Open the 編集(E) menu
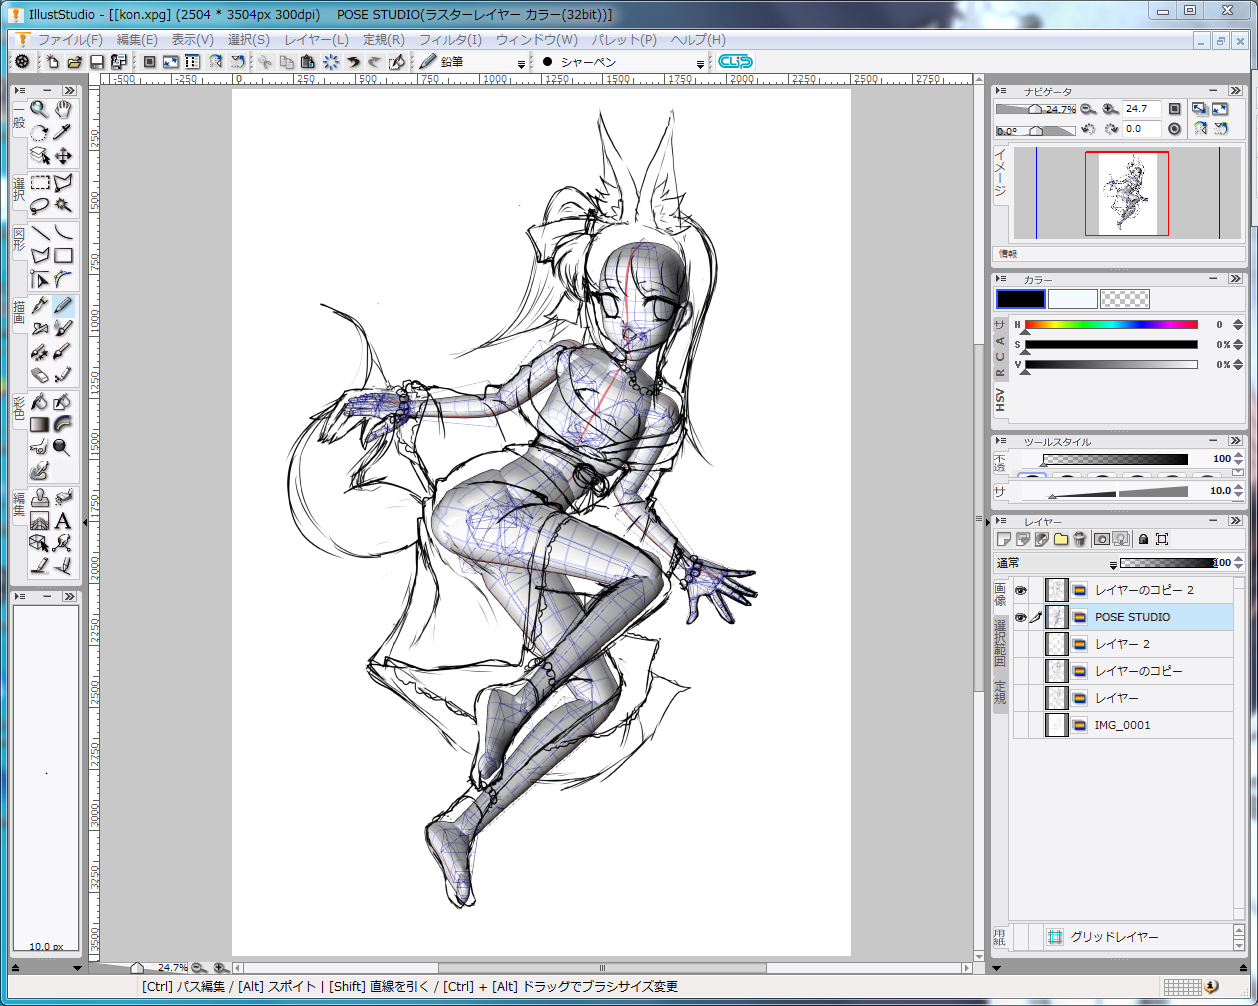 coord(137,40)
